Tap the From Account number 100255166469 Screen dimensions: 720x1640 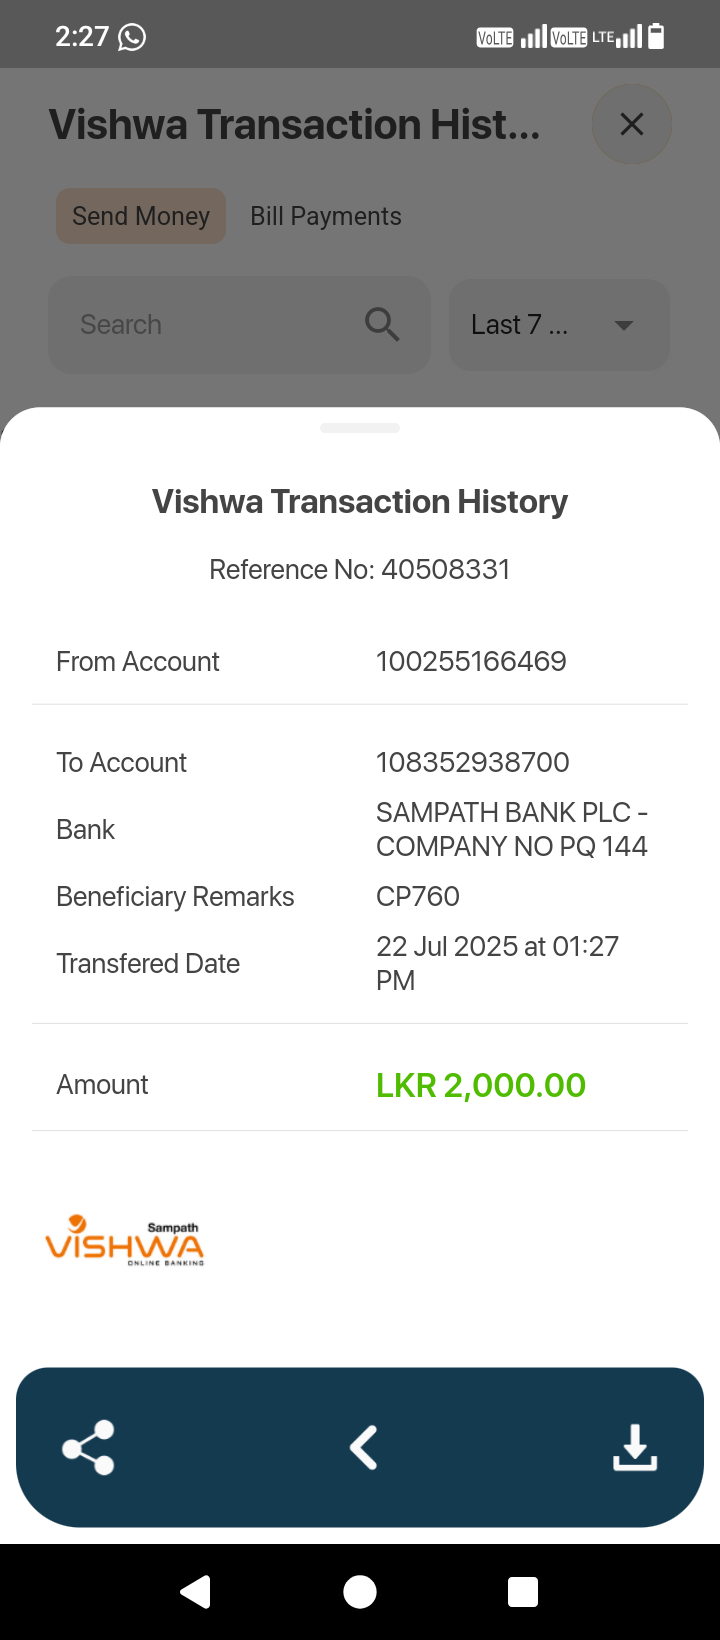click(x=471, y=661)
